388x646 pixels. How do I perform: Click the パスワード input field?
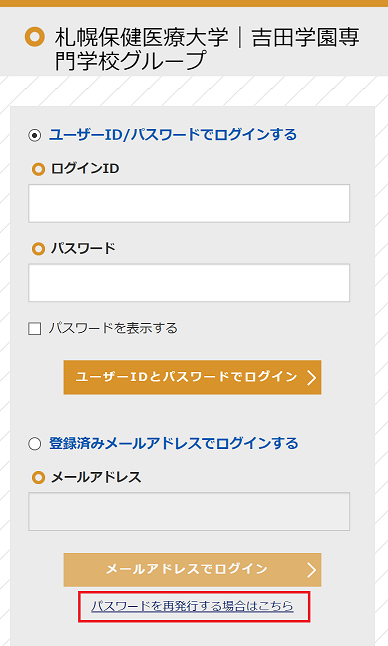click(189, 283)
